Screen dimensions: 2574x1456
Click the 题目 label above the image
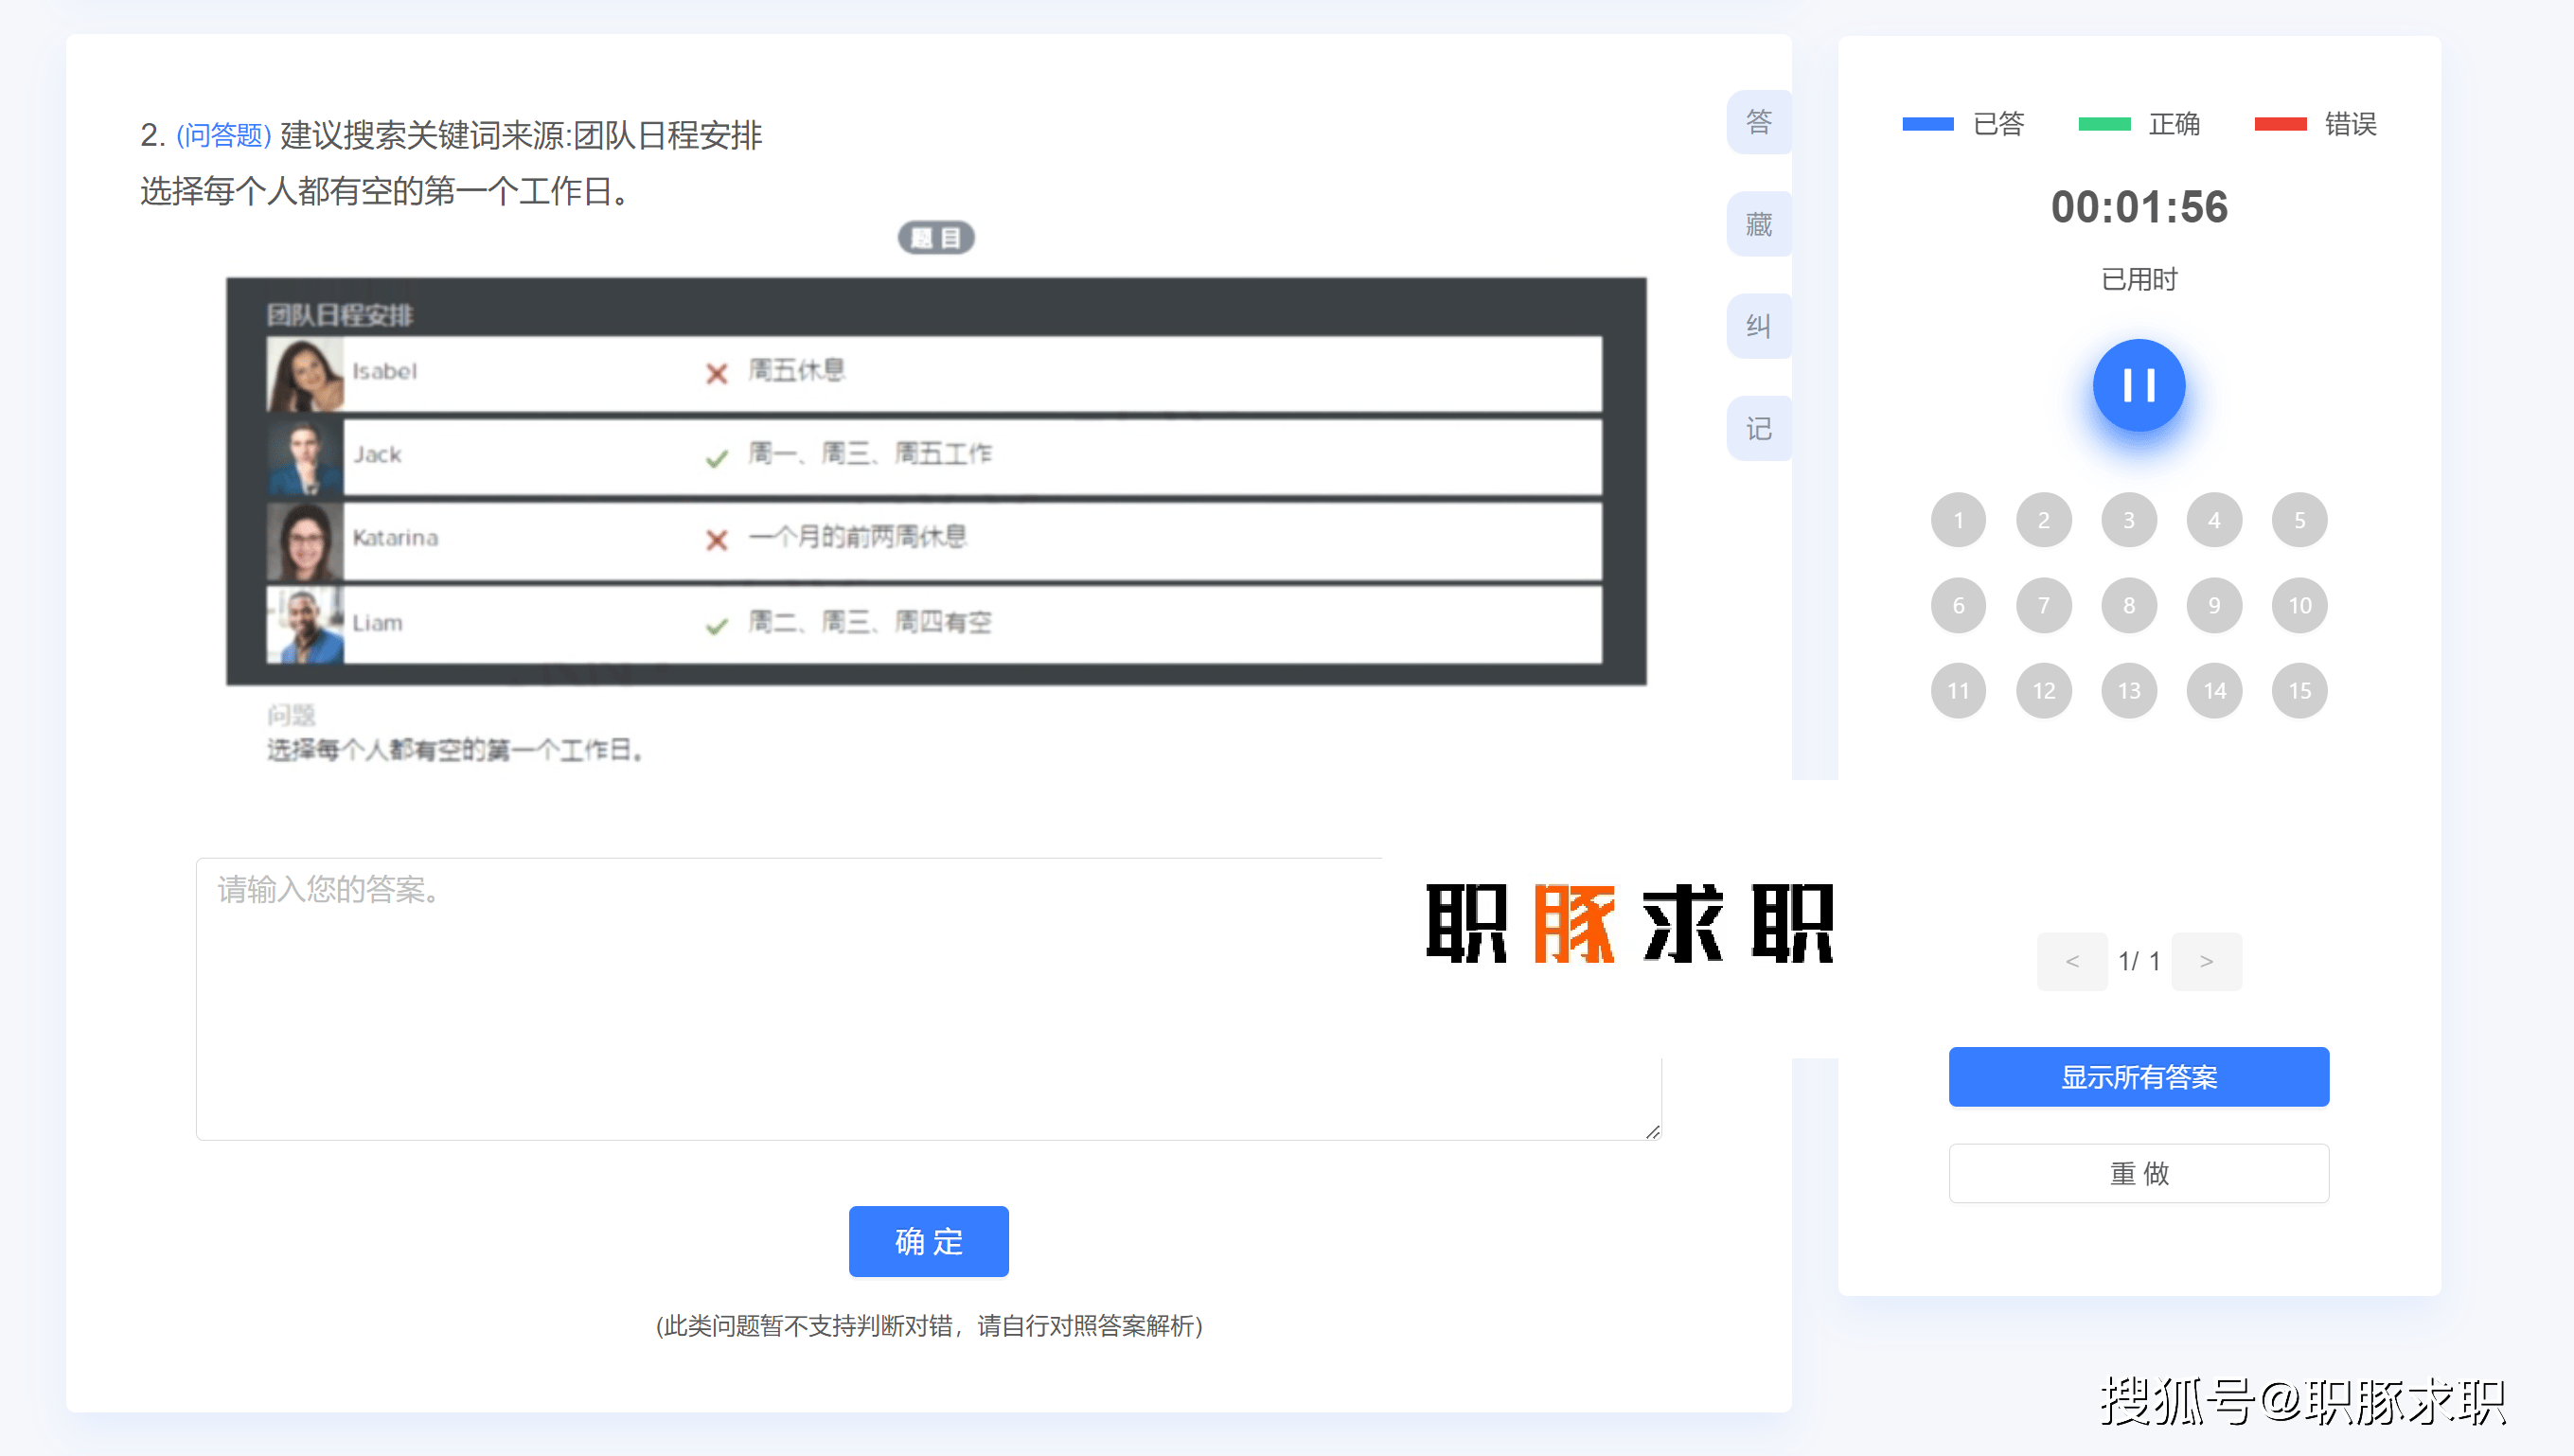click(935, 238)
